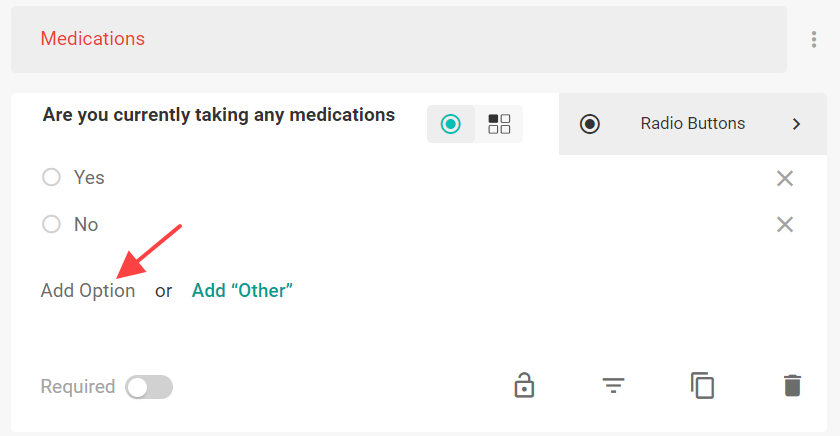Edit the question text about medications
The width and height of the screenshot is (840, 436).
[219, 115]
